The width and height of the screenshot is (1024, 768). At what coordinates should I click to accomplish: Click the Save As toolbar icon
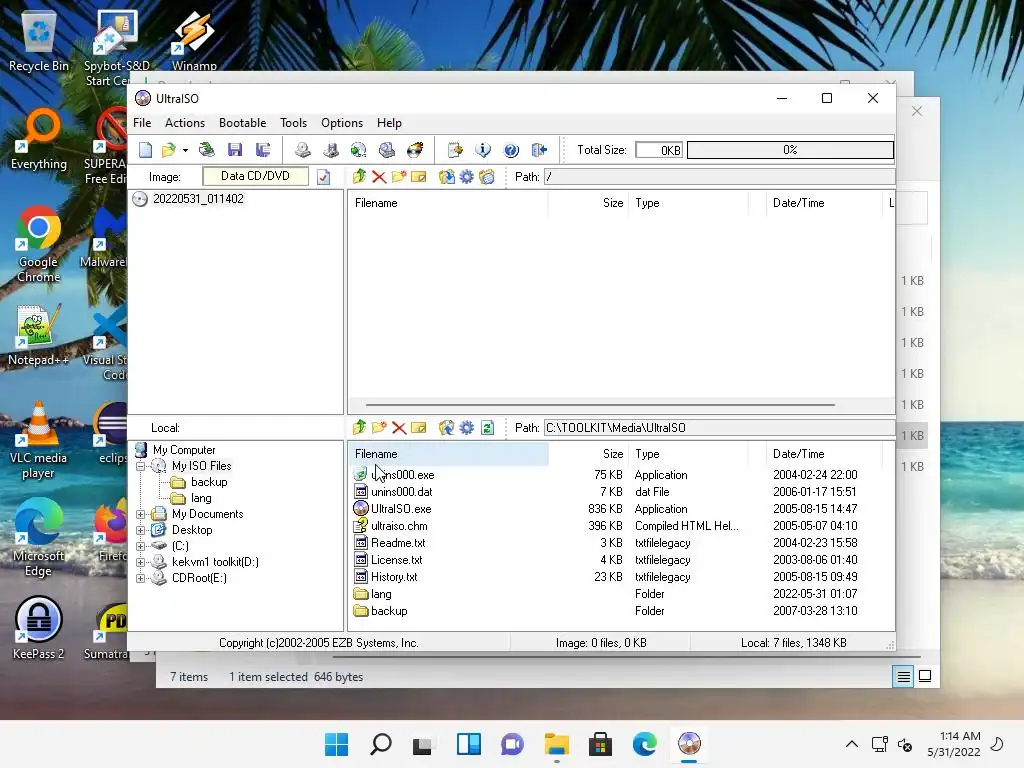pyautogui.click(x=263, y=150)
